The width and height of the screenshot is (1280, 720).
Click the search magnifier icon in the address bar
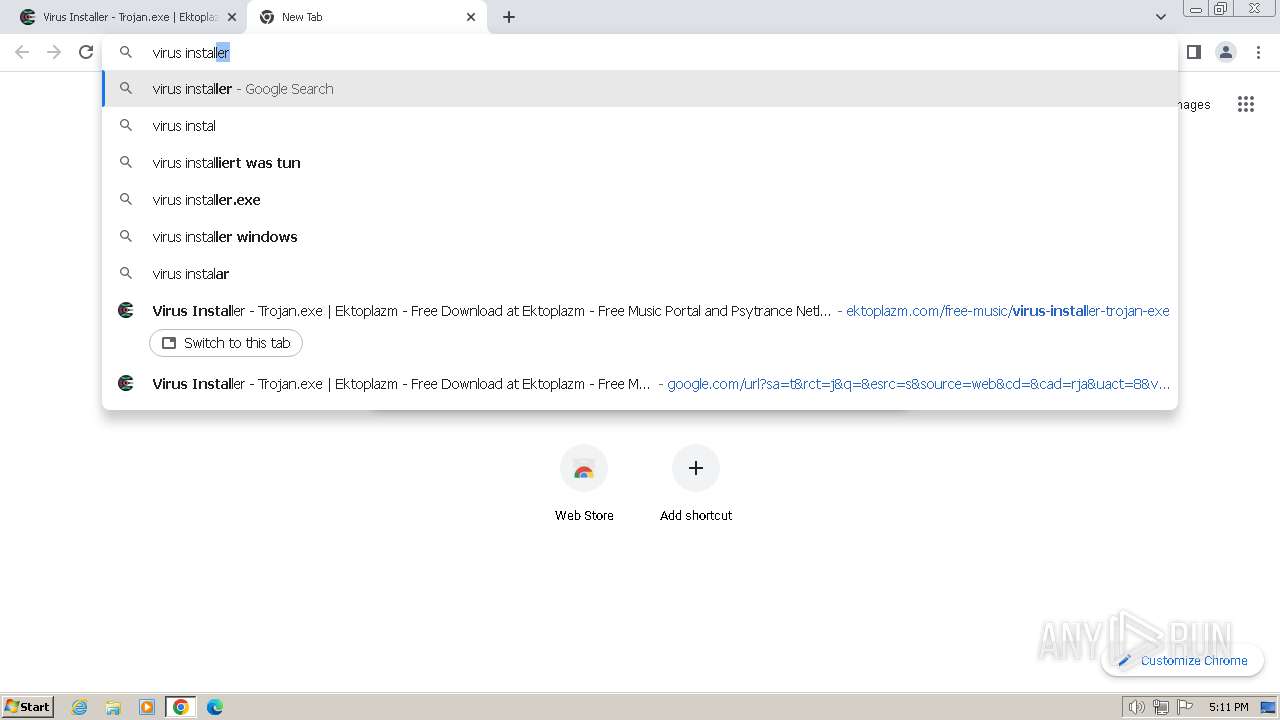(x=126, y=52)
